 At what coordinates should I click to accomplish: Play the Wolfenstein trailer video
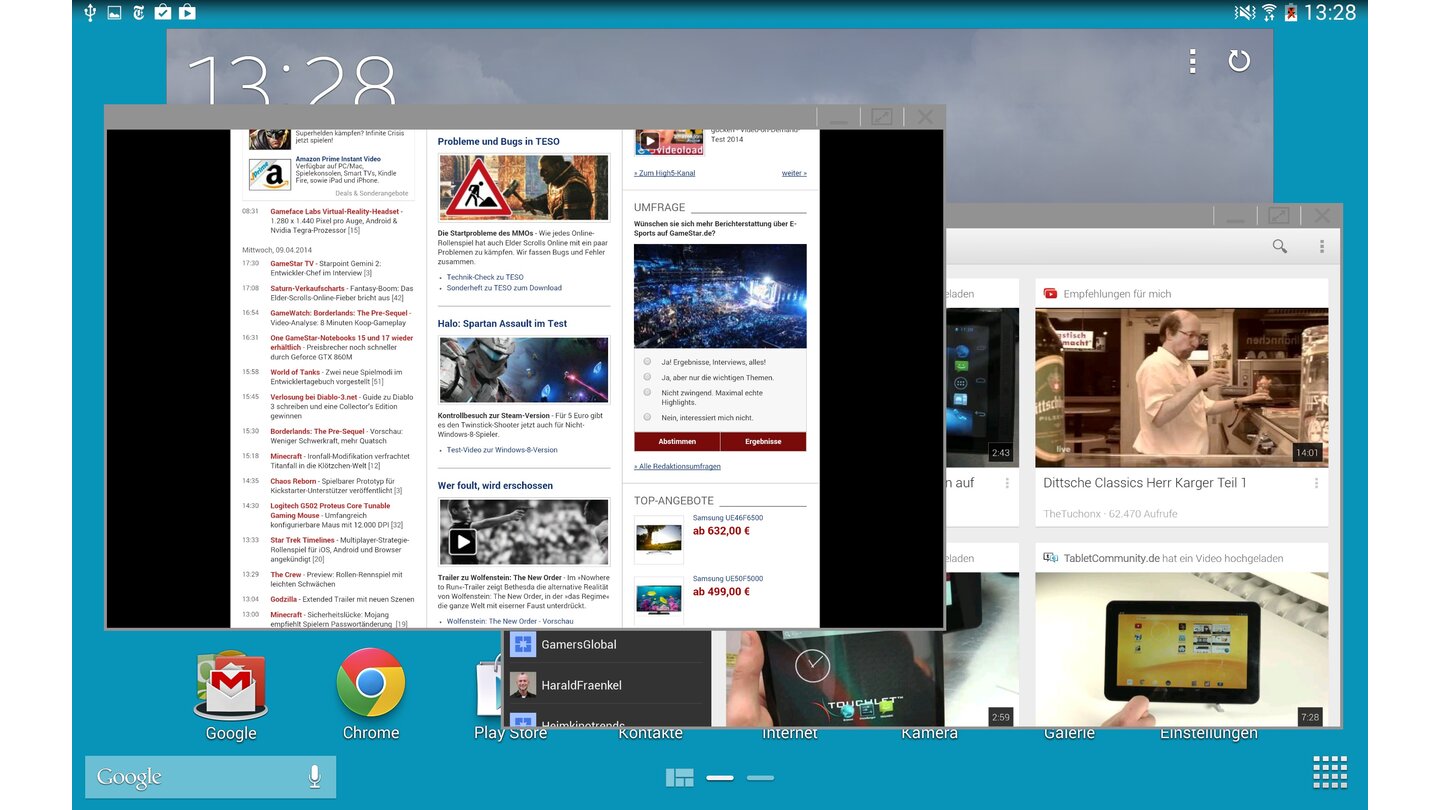click(462, 542)
